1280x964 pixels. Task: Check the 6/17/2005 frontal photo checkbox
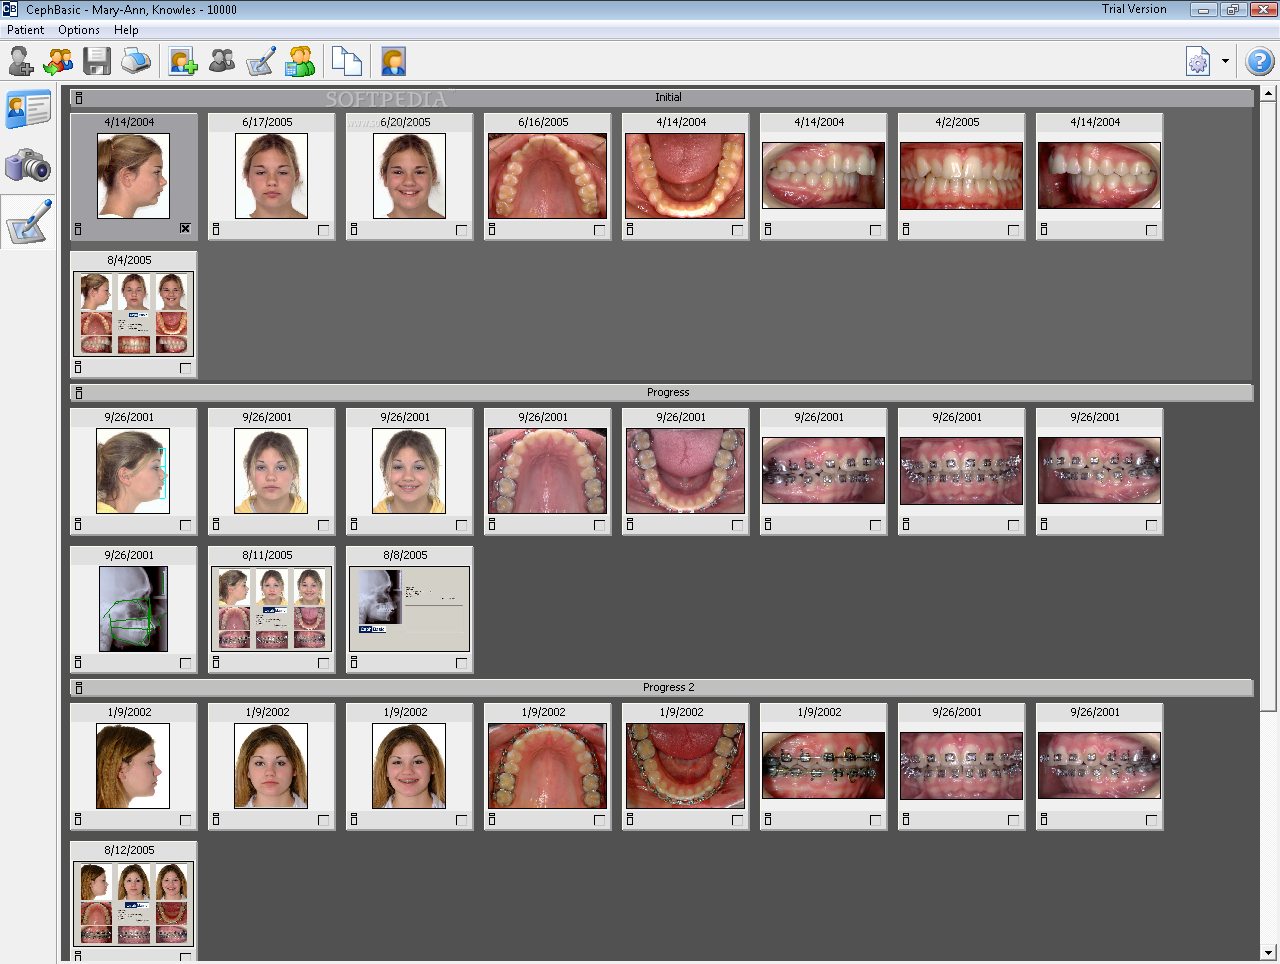[x=323, y=230]
